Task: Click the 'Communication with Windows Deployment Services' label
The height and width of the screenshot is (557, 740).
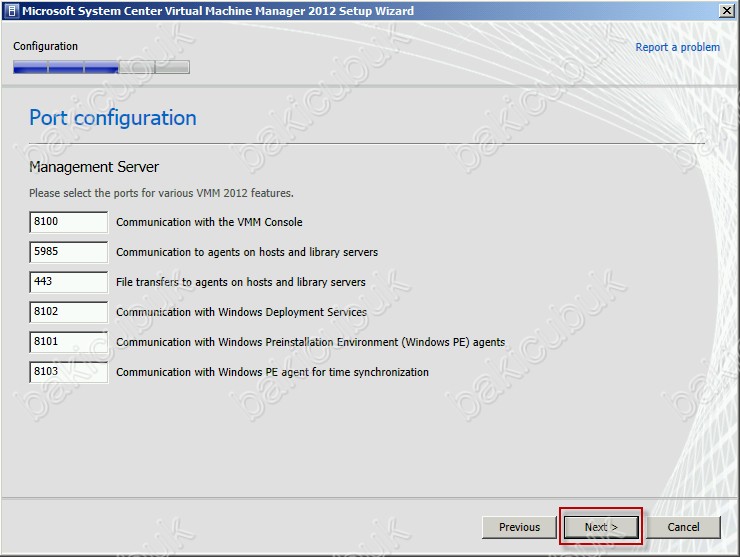Action: point(241,312)
